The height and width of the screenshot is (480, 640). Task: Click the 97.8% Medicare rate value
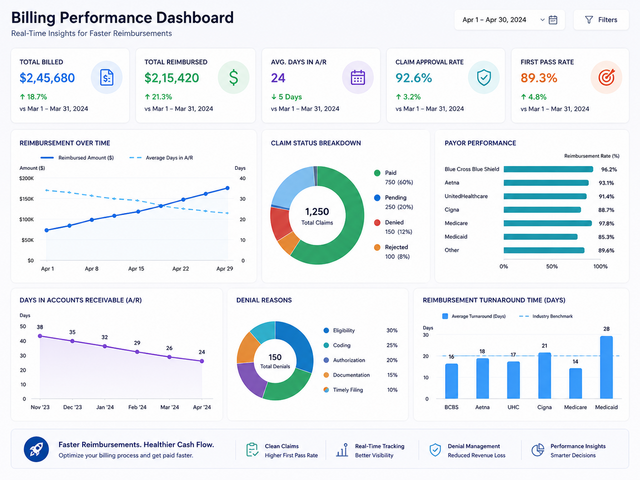607,224
